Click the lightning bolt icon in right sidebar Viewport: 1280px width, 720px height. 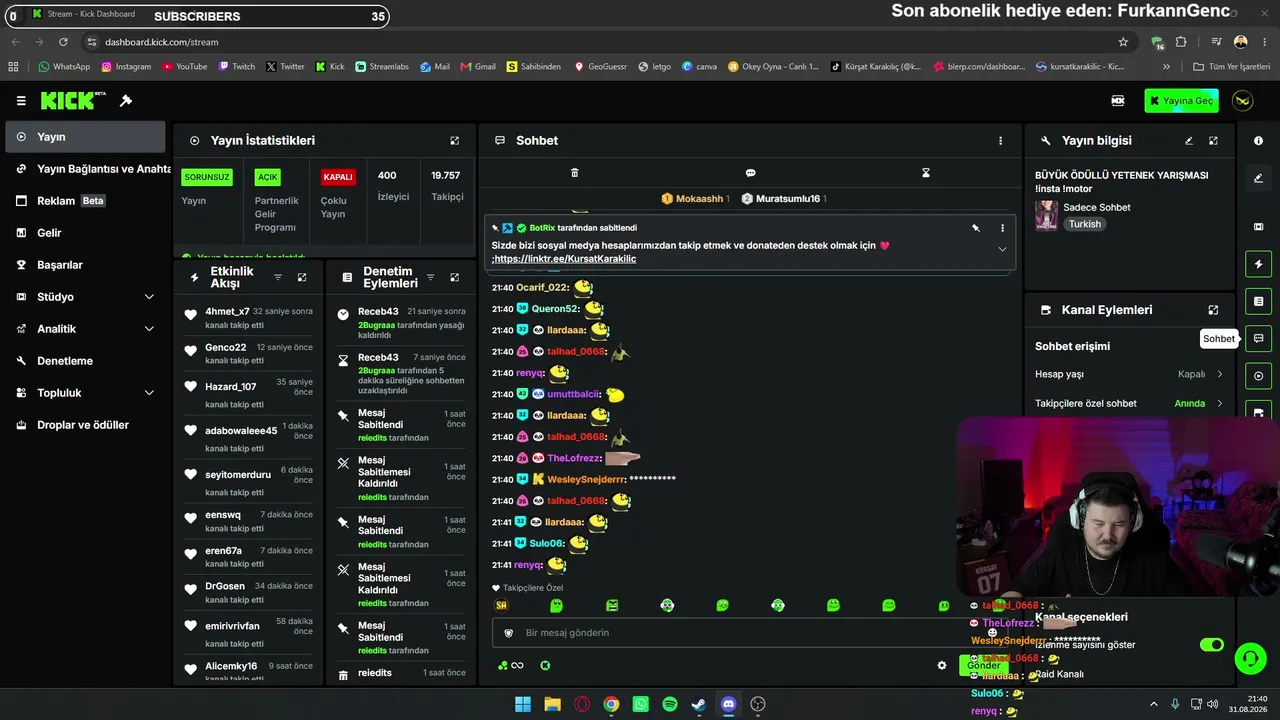(1258, 265)
